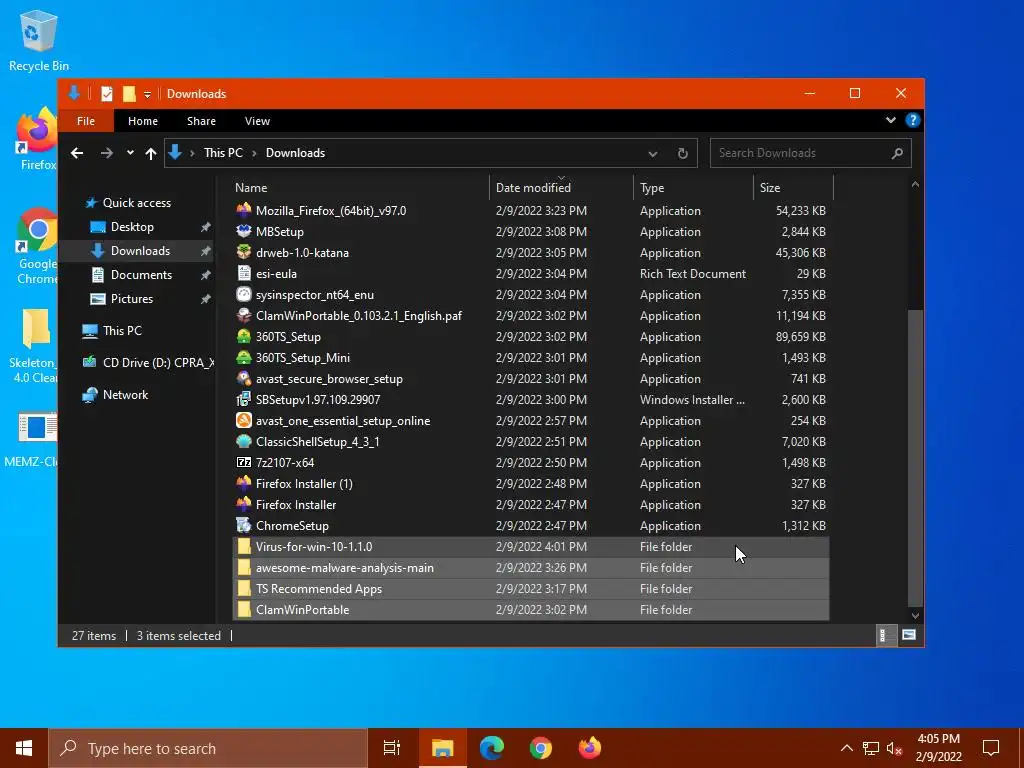Open the Home ribbon tab

(142, 121)
